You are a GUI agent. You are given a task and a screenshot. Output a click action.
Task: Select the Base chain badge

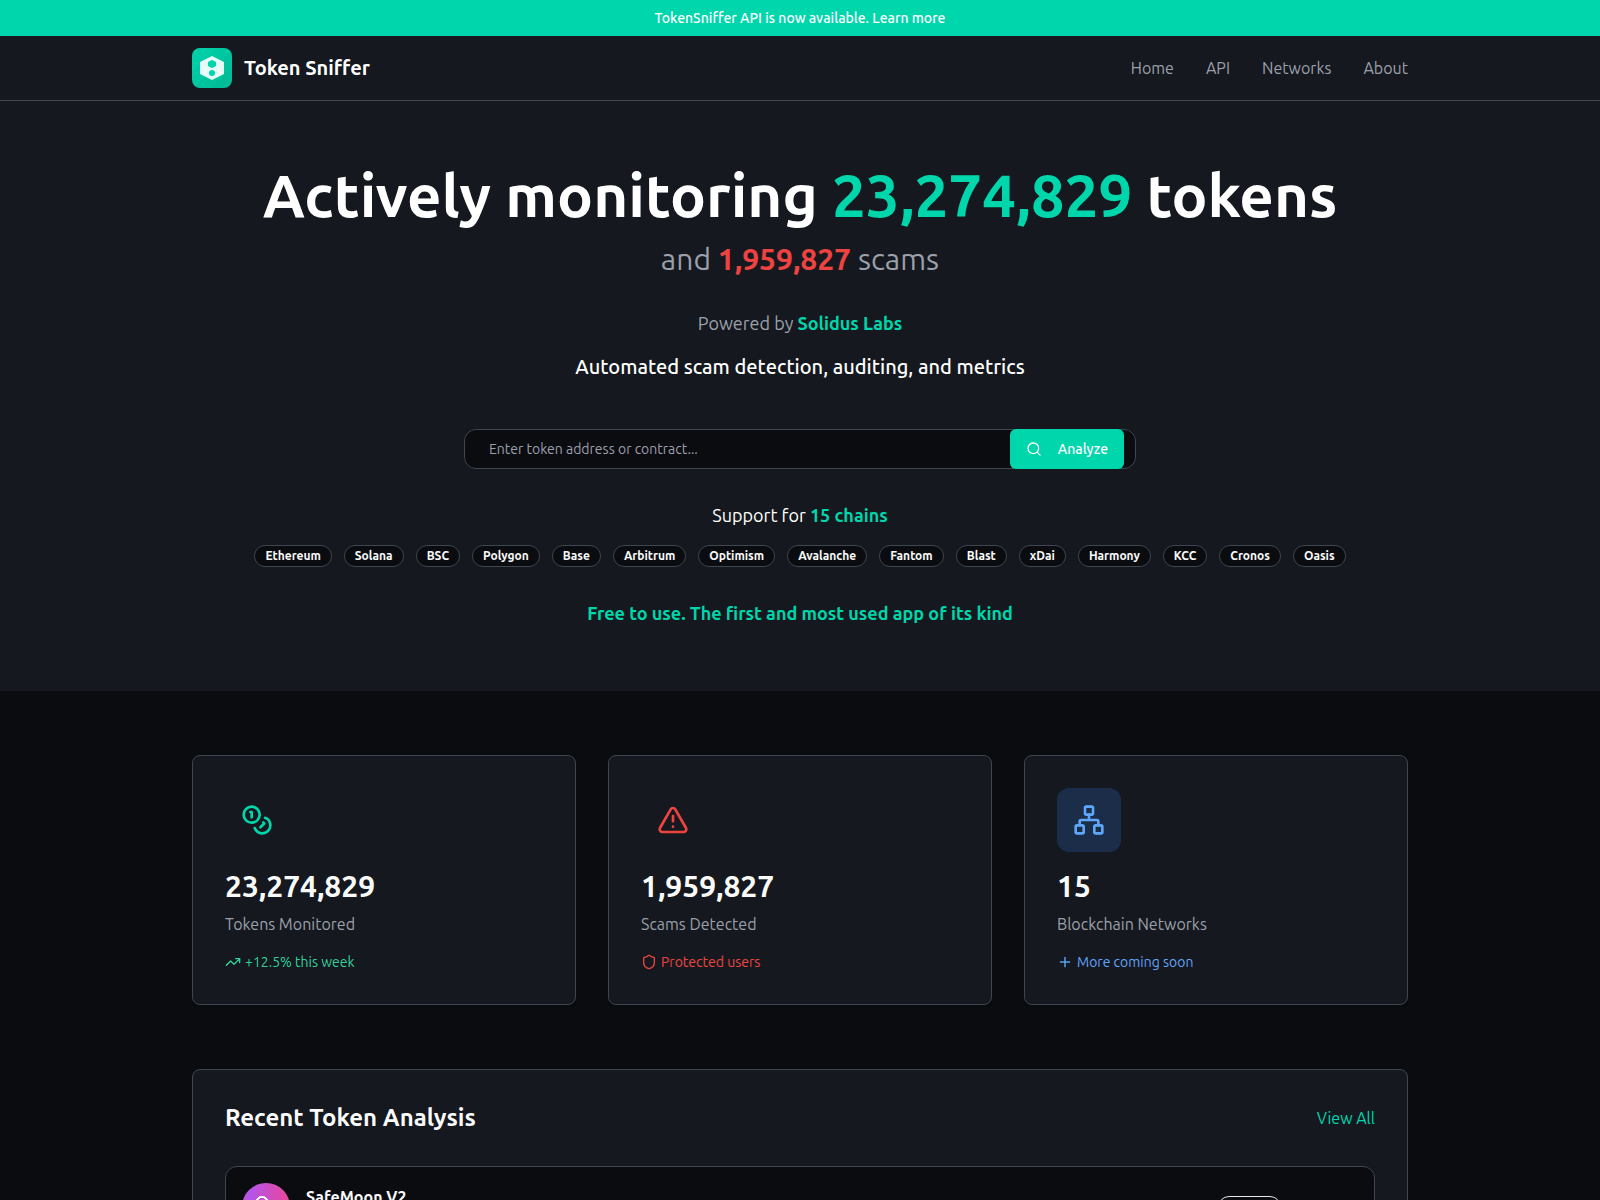tap(576, 556)
